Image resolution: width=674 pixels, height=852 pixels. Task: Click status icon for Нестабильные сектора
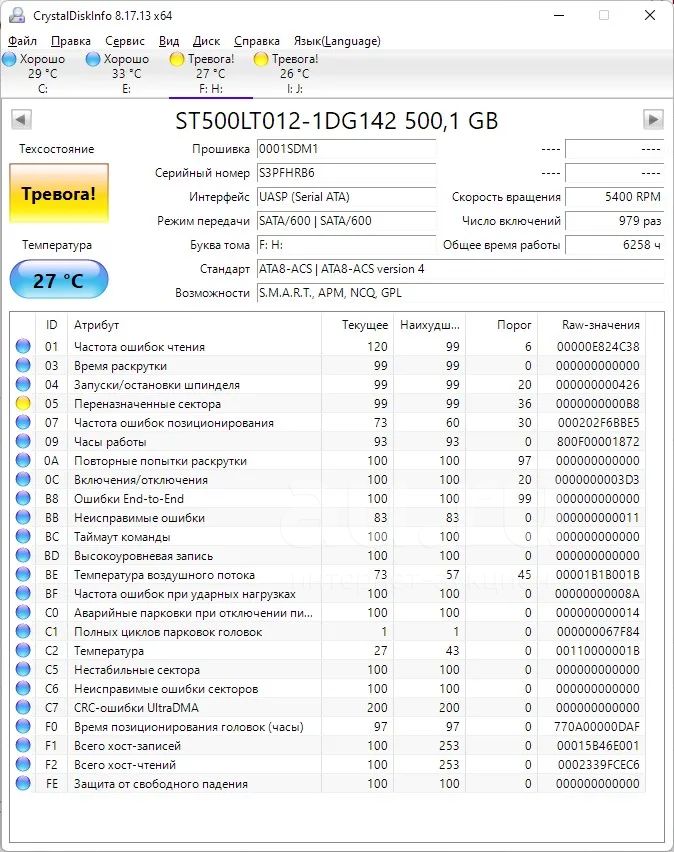[x=23, y=669]
